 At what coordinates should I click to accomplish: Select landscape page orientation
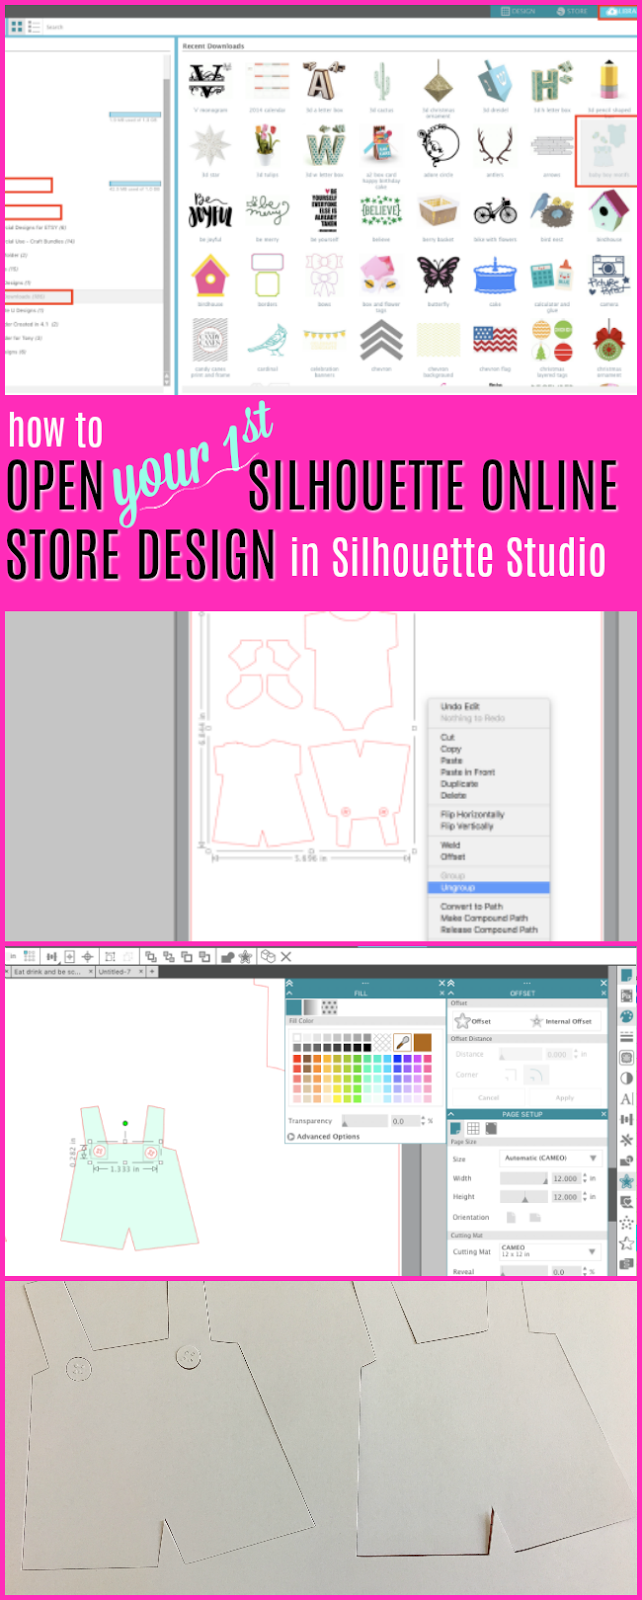(x=535, y=1217)
